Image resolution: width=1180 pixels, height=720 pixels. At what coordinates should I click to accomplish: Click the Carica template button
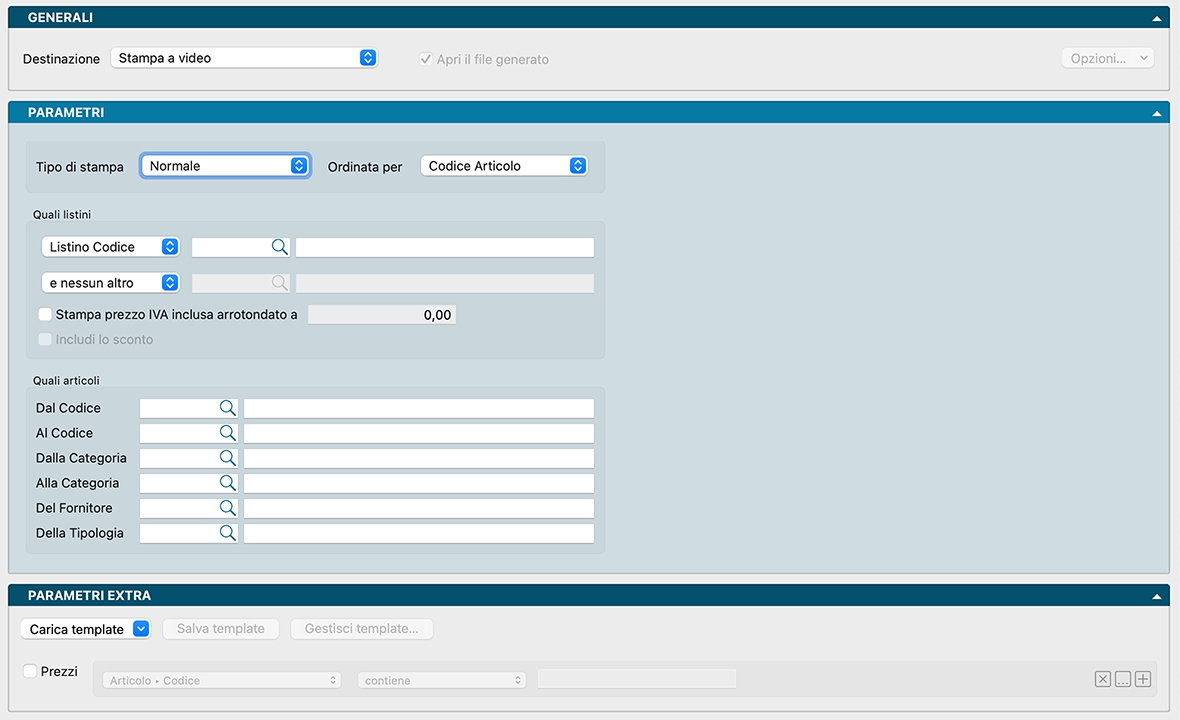click(x=85, y=629)
